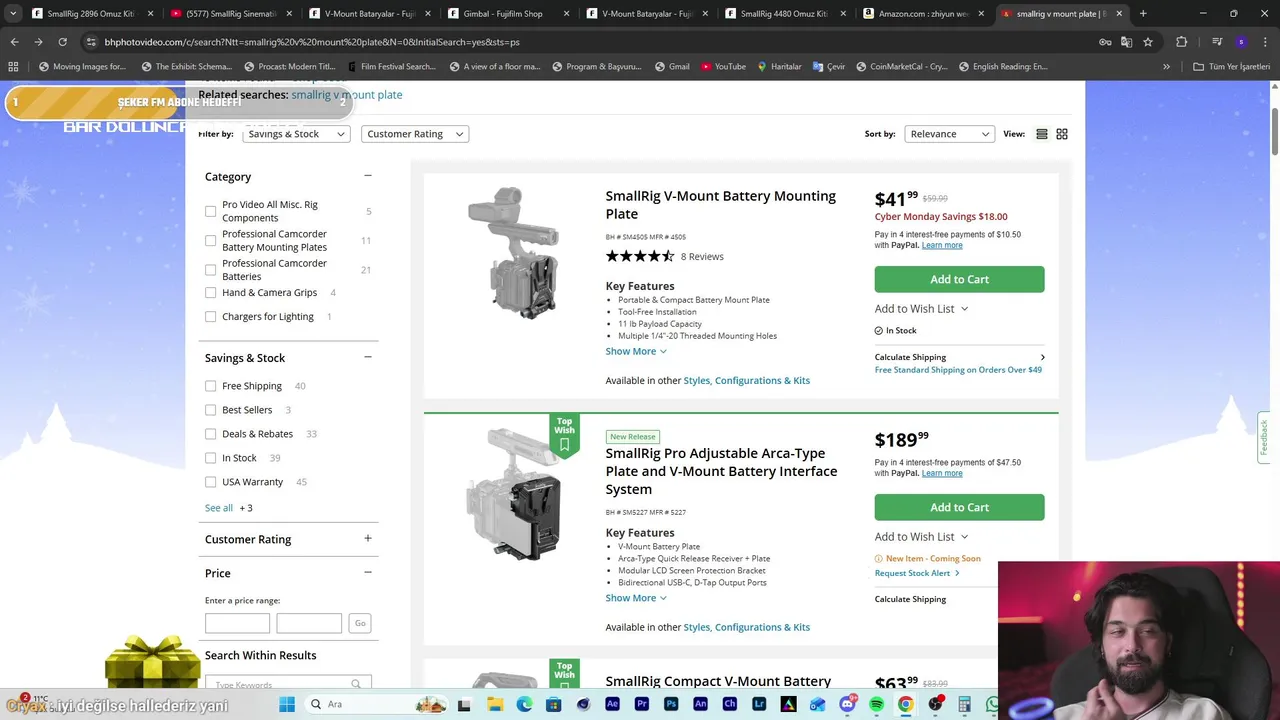Click product thumbnail of Arca-Type Plate
This screenshot has height=720, width=1280.
[x=513, y=495]
